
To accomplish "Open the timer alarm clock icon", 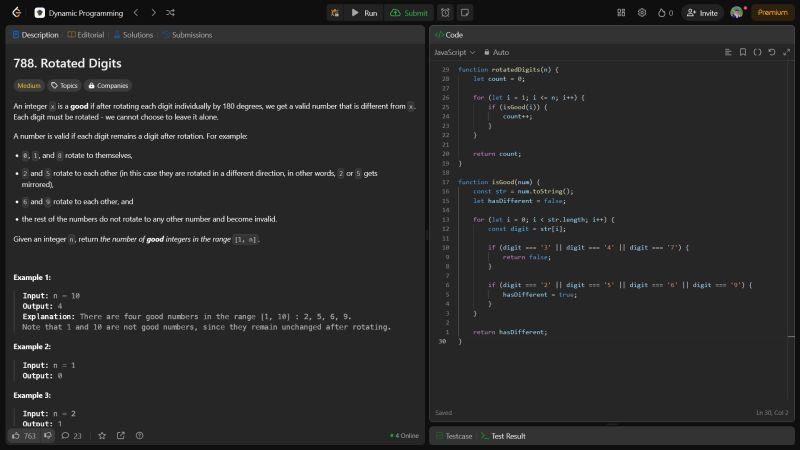I will tap(445, 13).
